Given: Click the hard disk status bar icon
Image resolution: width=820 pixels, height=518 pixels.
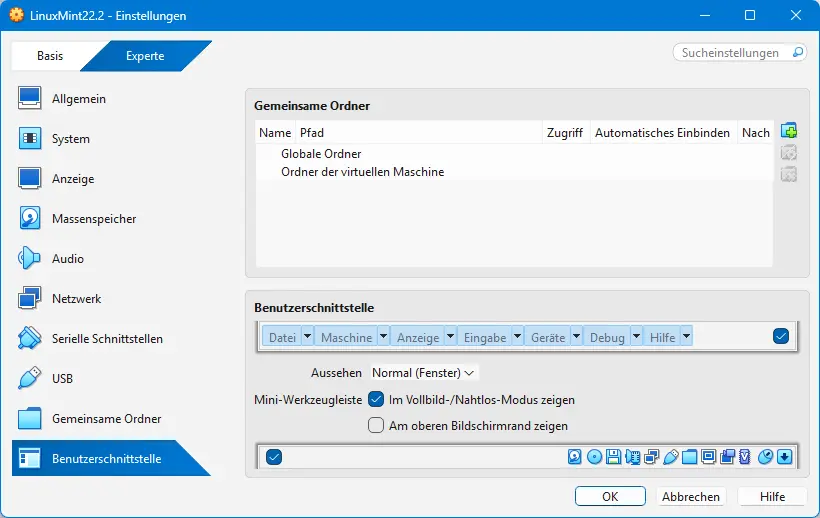Looking at the screenshot, I should pyautogui.click(x=575, y=457).
